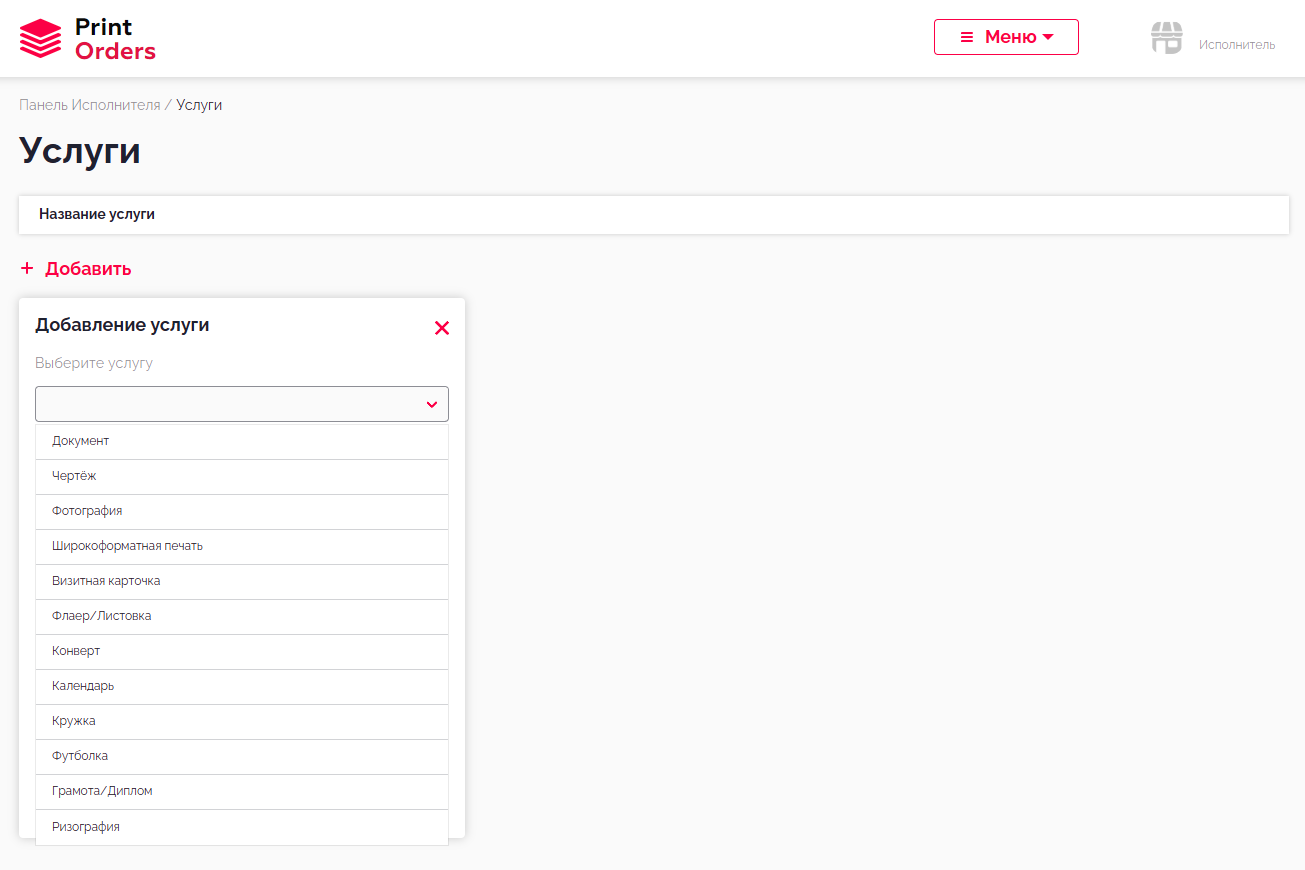Viewport: 1305px width, 870px height.
Task: Collapse the service select chevron arrow
Action: (x=432, y=405)
